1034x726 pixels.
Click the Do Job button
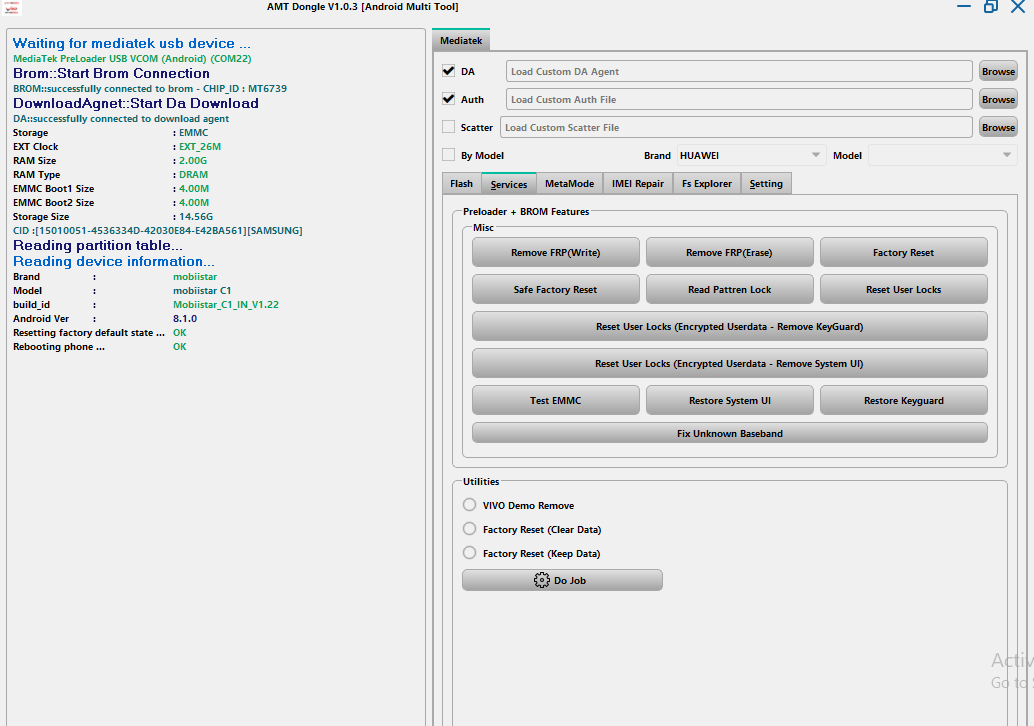[x=562, y=580]
